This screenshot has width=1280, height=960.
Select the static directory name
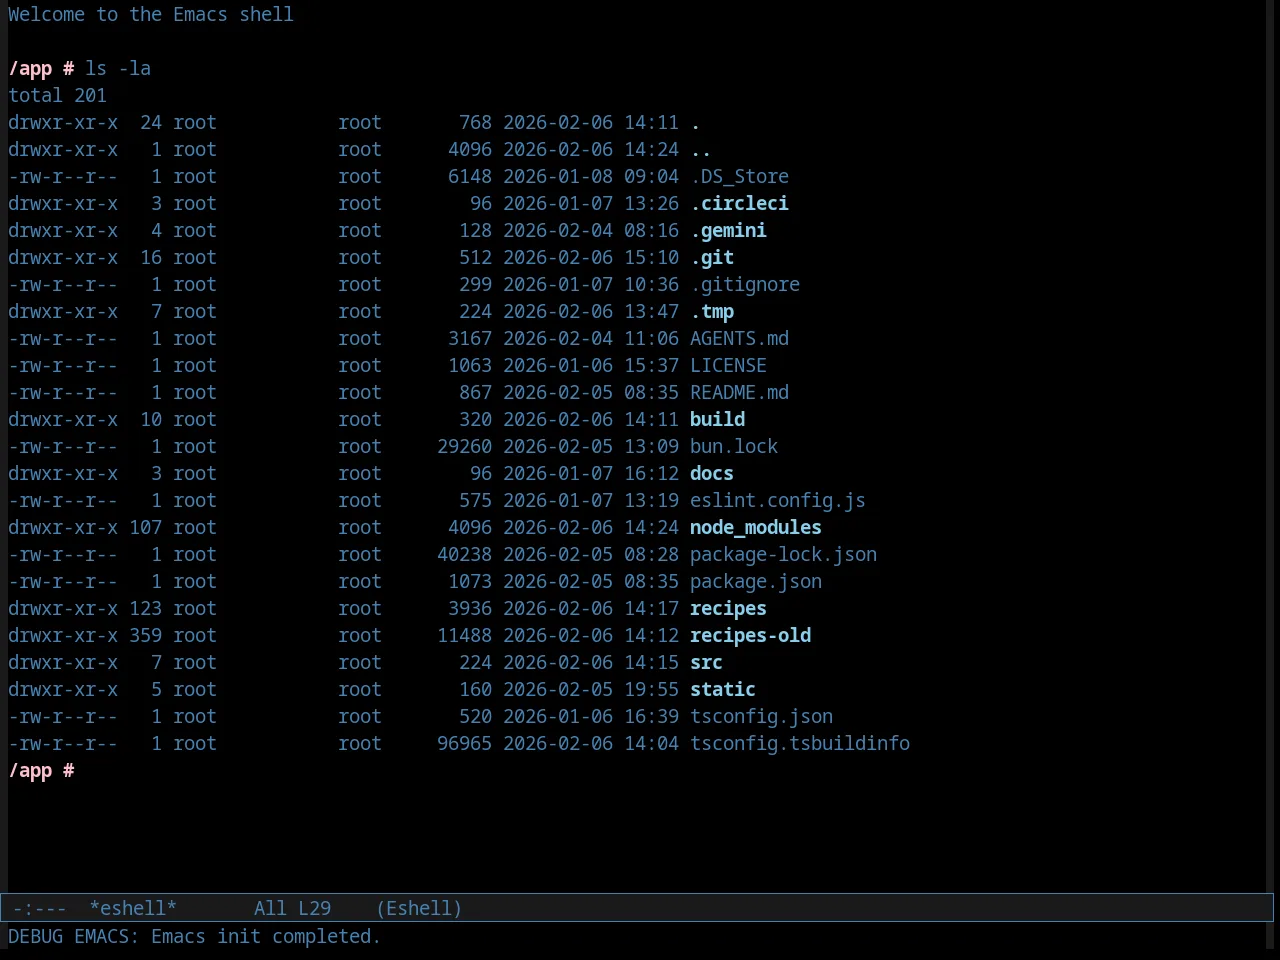tap(723, 689)
